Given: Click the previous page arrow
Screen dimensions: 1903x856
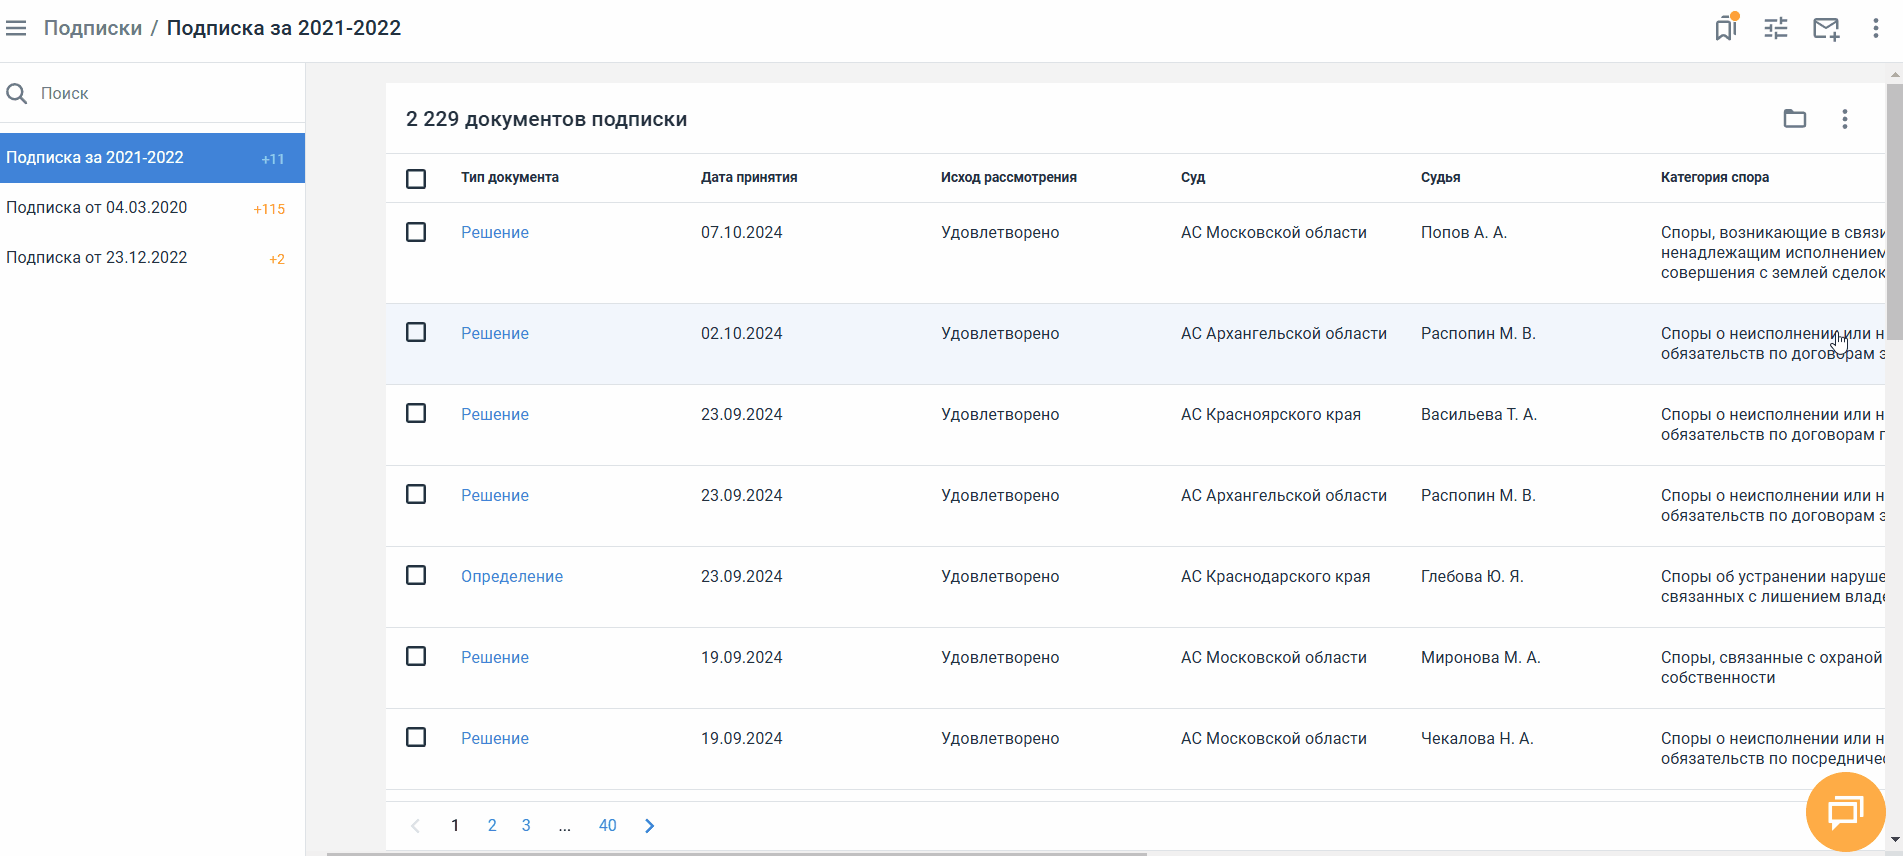Looking at the screenshot, I should pos(416,825).
